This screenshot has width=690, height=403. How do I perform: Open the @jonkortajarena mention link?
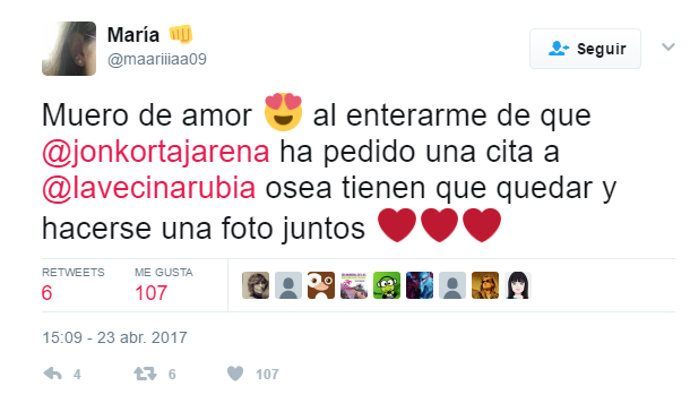click(x=156, y=152)
